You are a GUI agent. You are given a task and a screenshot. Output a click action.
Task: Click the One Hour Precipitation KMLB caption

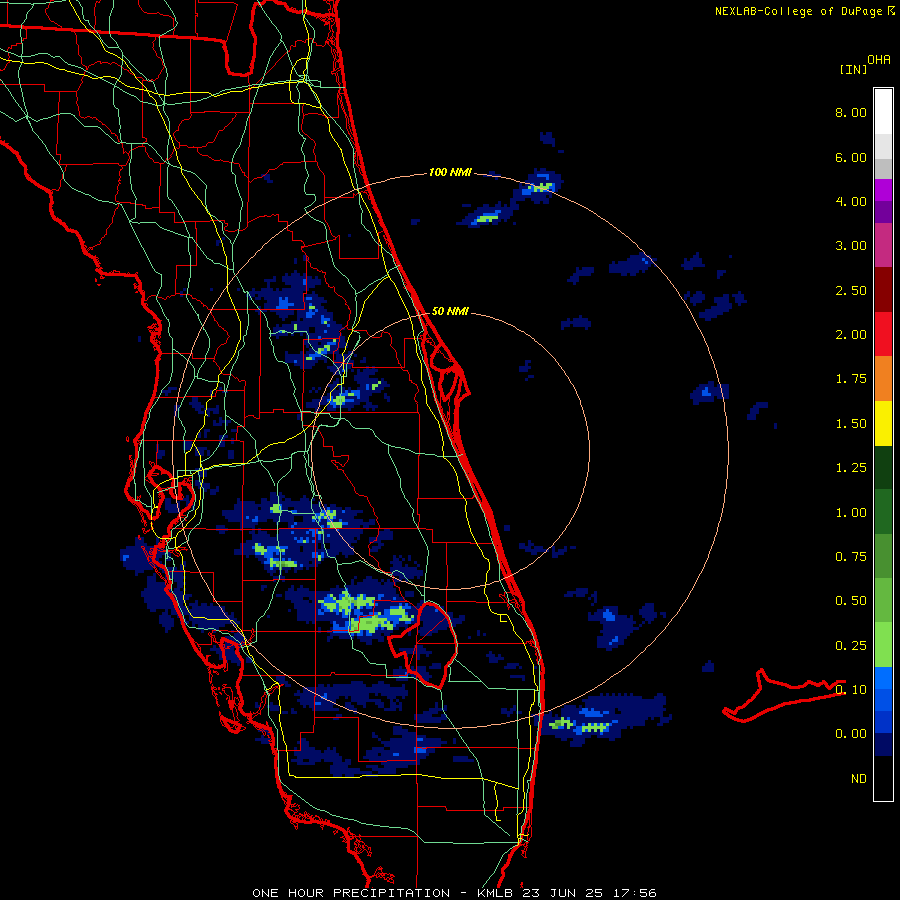click(x=454, y=893)
